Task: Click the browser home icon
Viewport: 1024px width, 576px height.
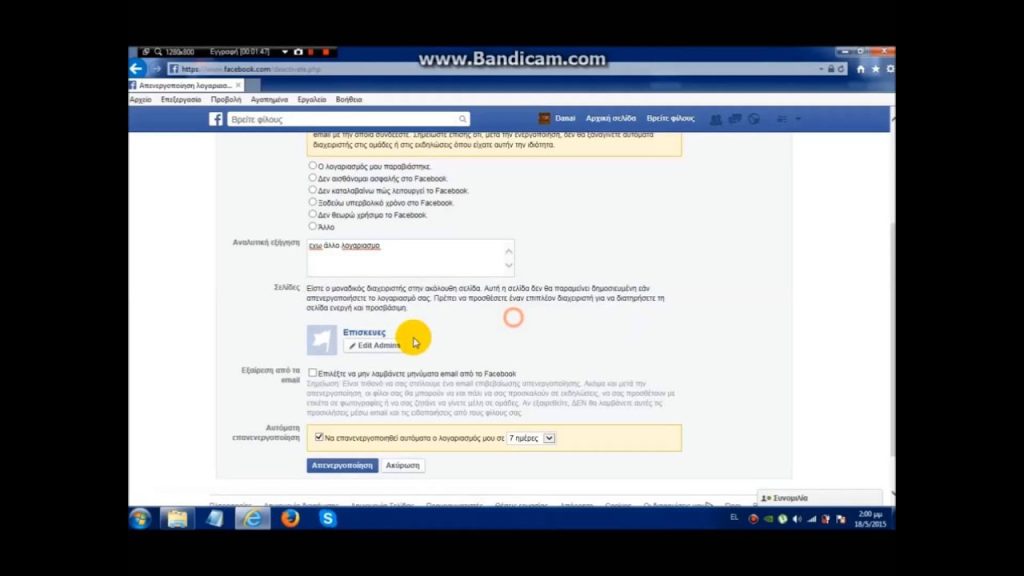Action: click(x=861, y=69)
